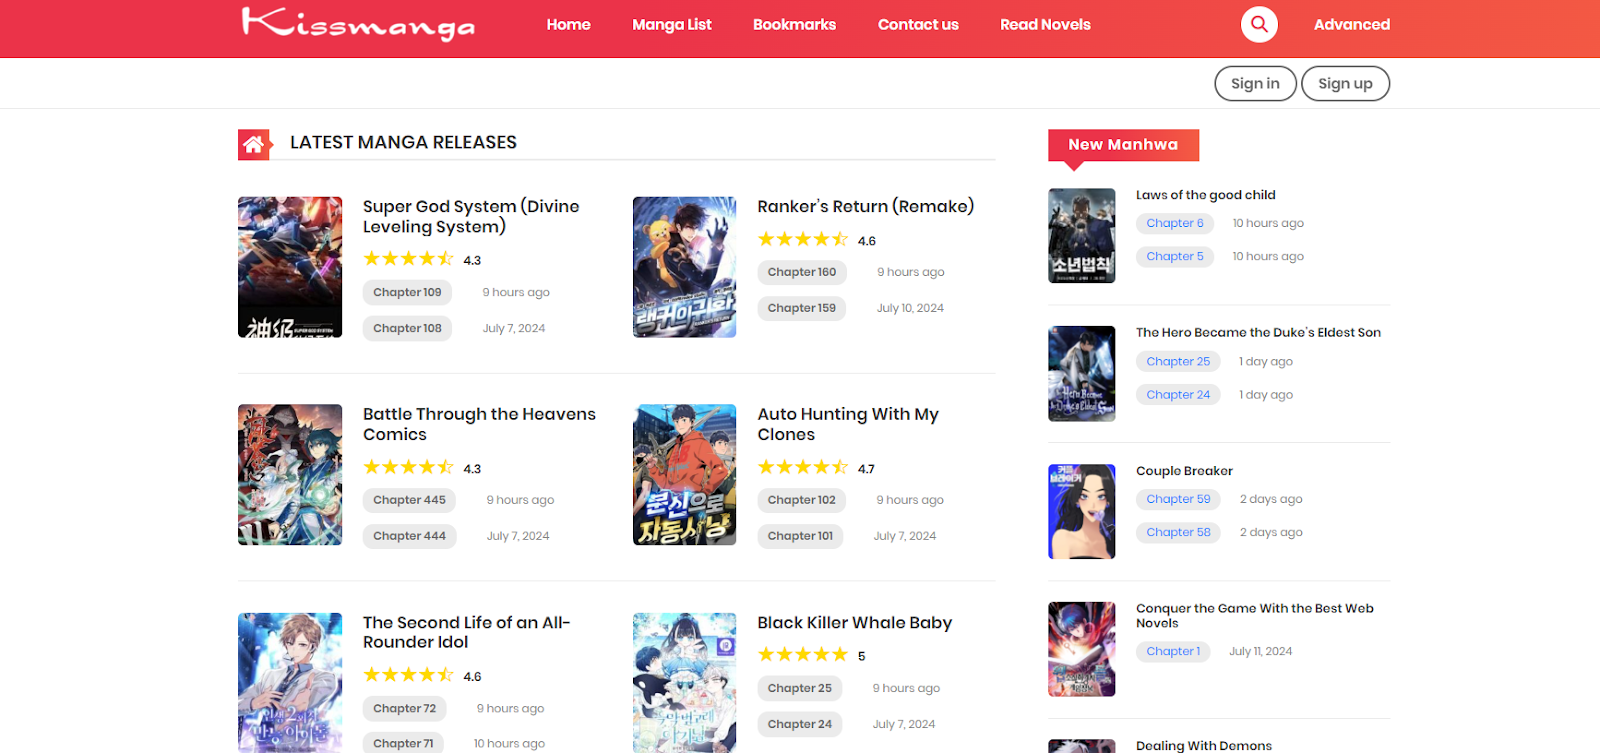Screen dimensions: 1600x753
Task: Open Chapter 6 of Laws of the good child
Action: coord(1175,223)
